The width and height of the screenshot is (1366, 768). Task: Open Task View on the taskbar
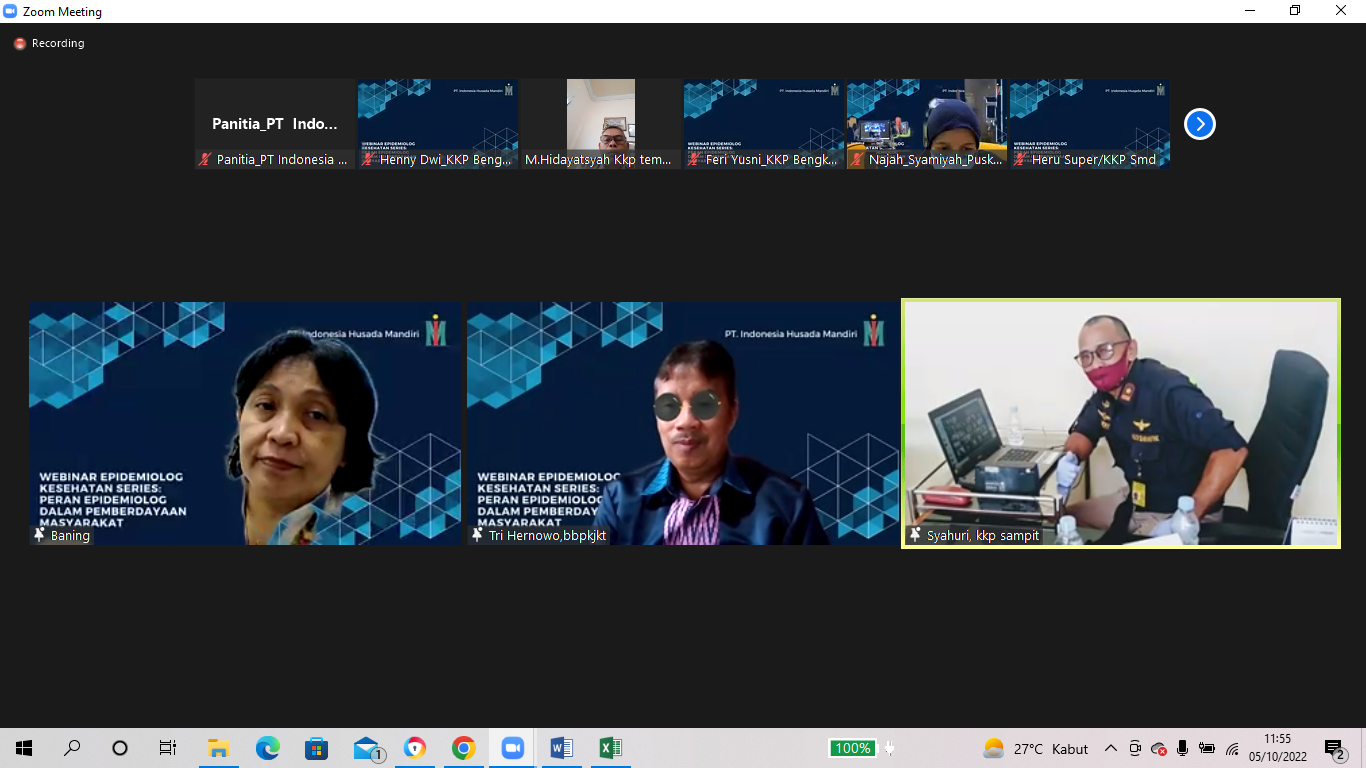click(x=168, y=748)
